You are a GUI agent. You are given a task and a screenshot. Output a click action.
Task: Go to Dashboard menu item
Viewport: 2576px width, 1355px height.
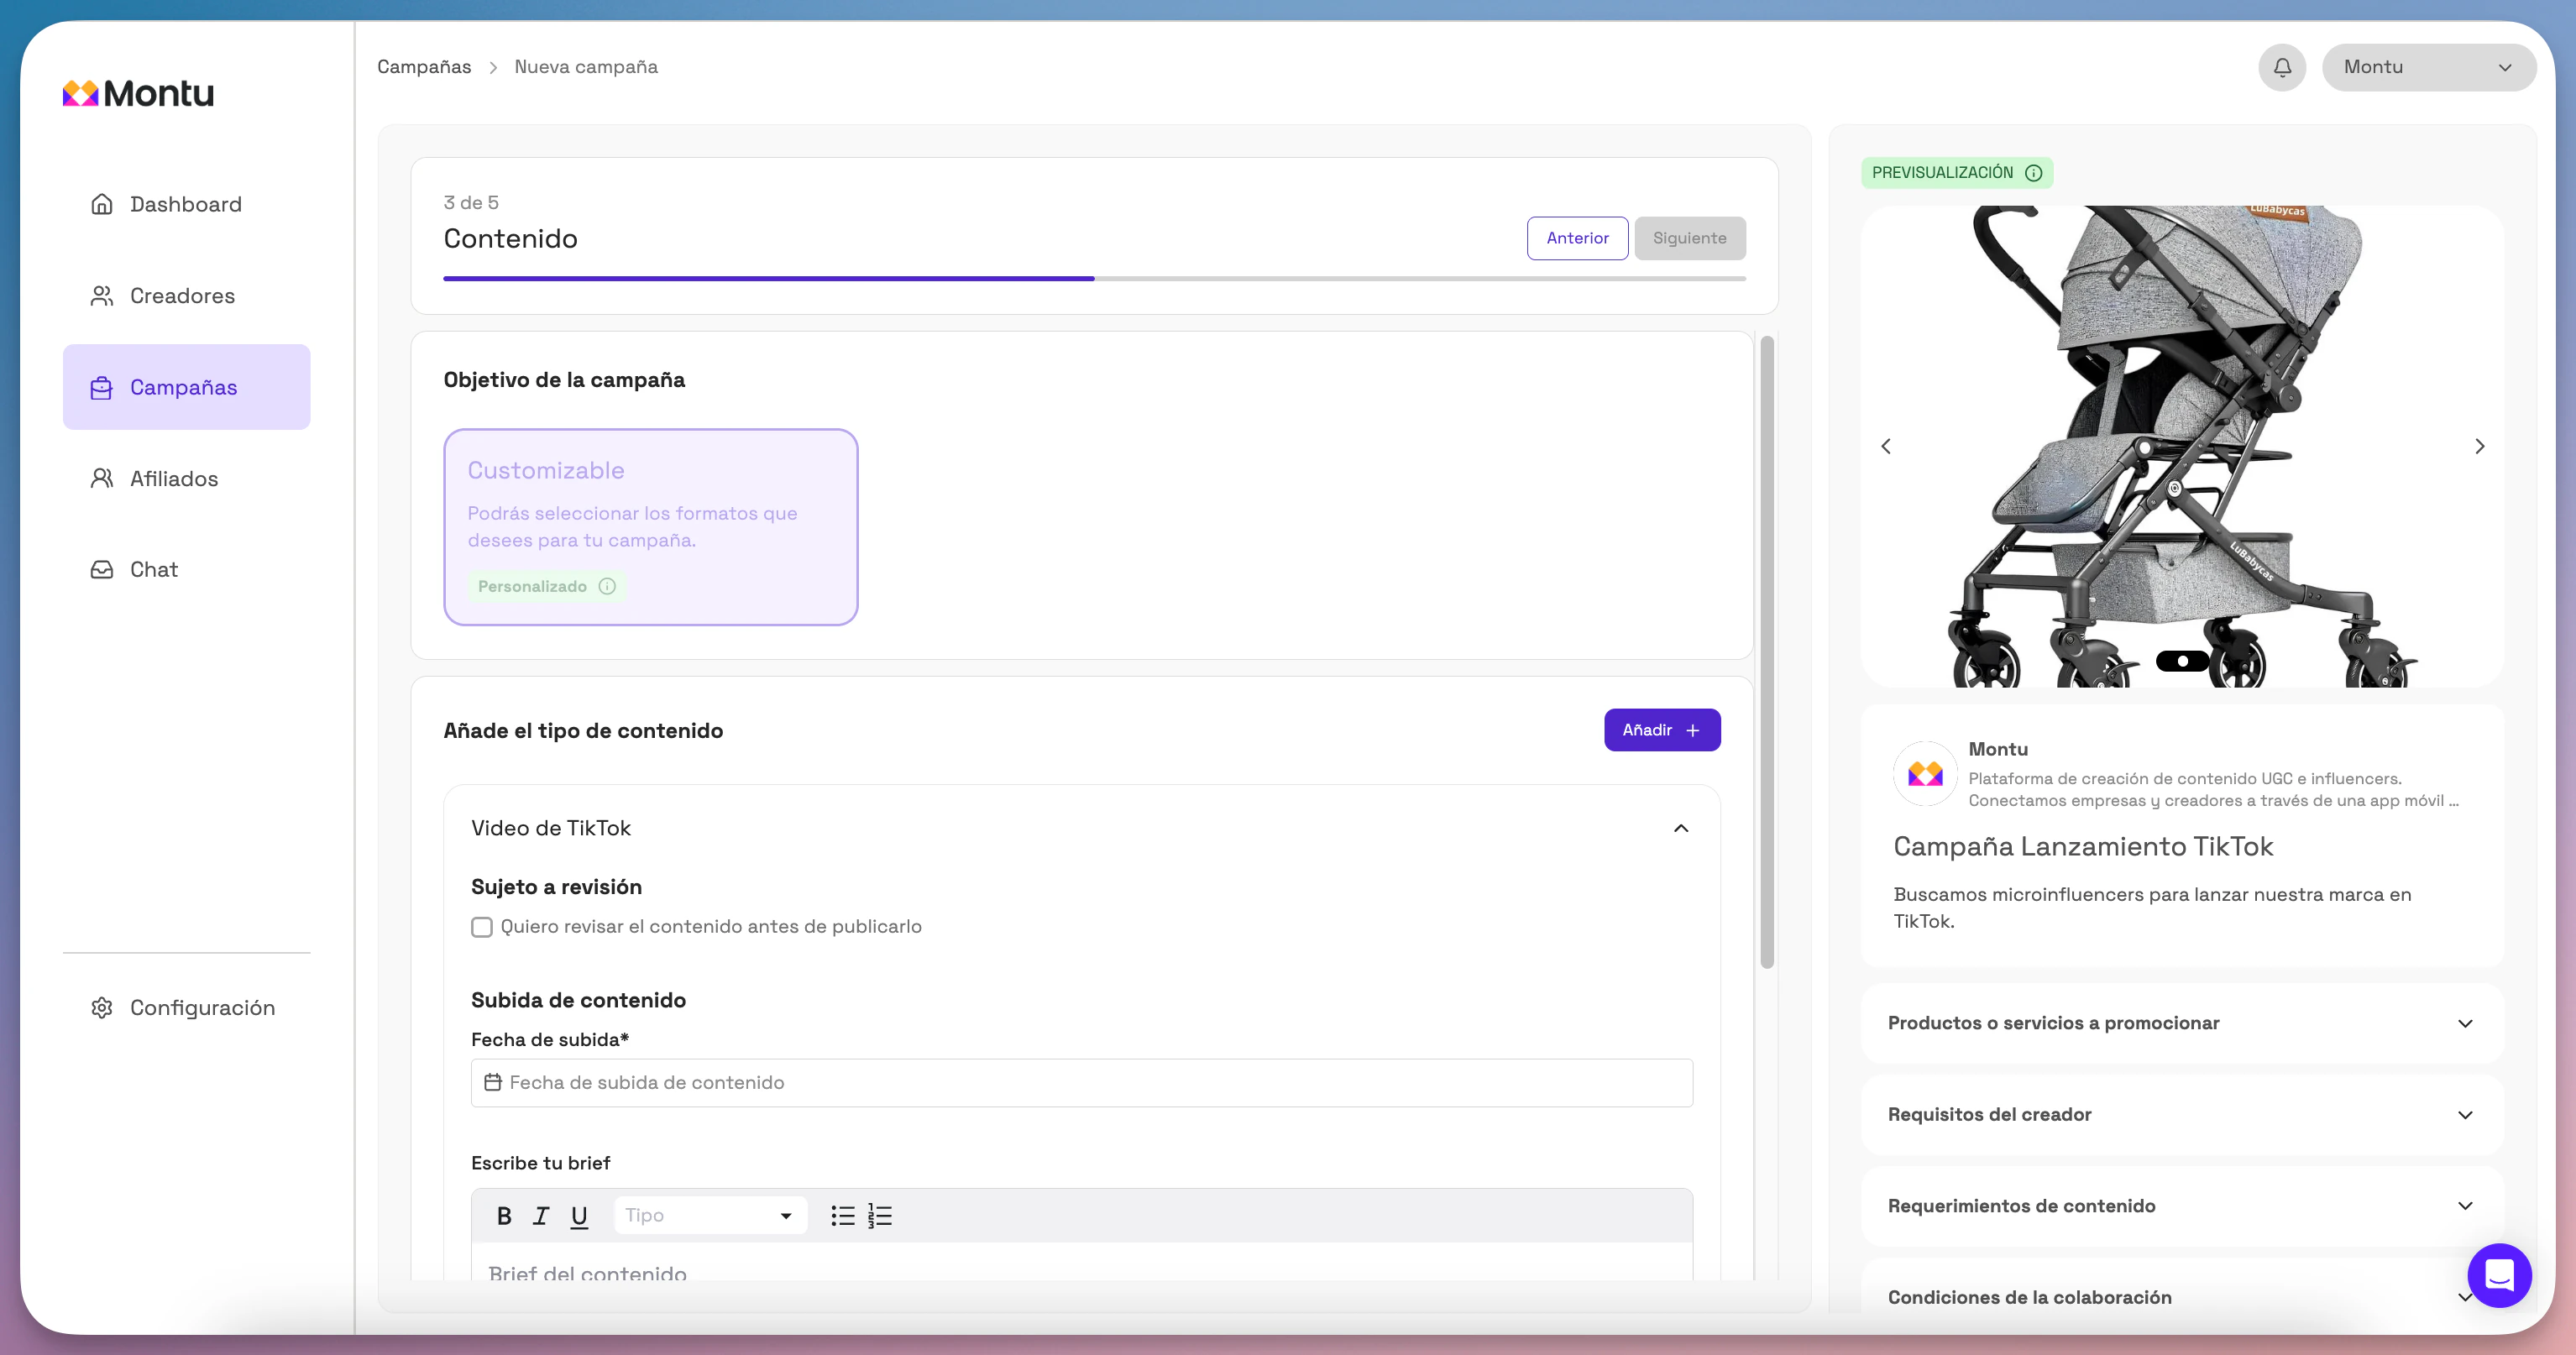(186, 204)
